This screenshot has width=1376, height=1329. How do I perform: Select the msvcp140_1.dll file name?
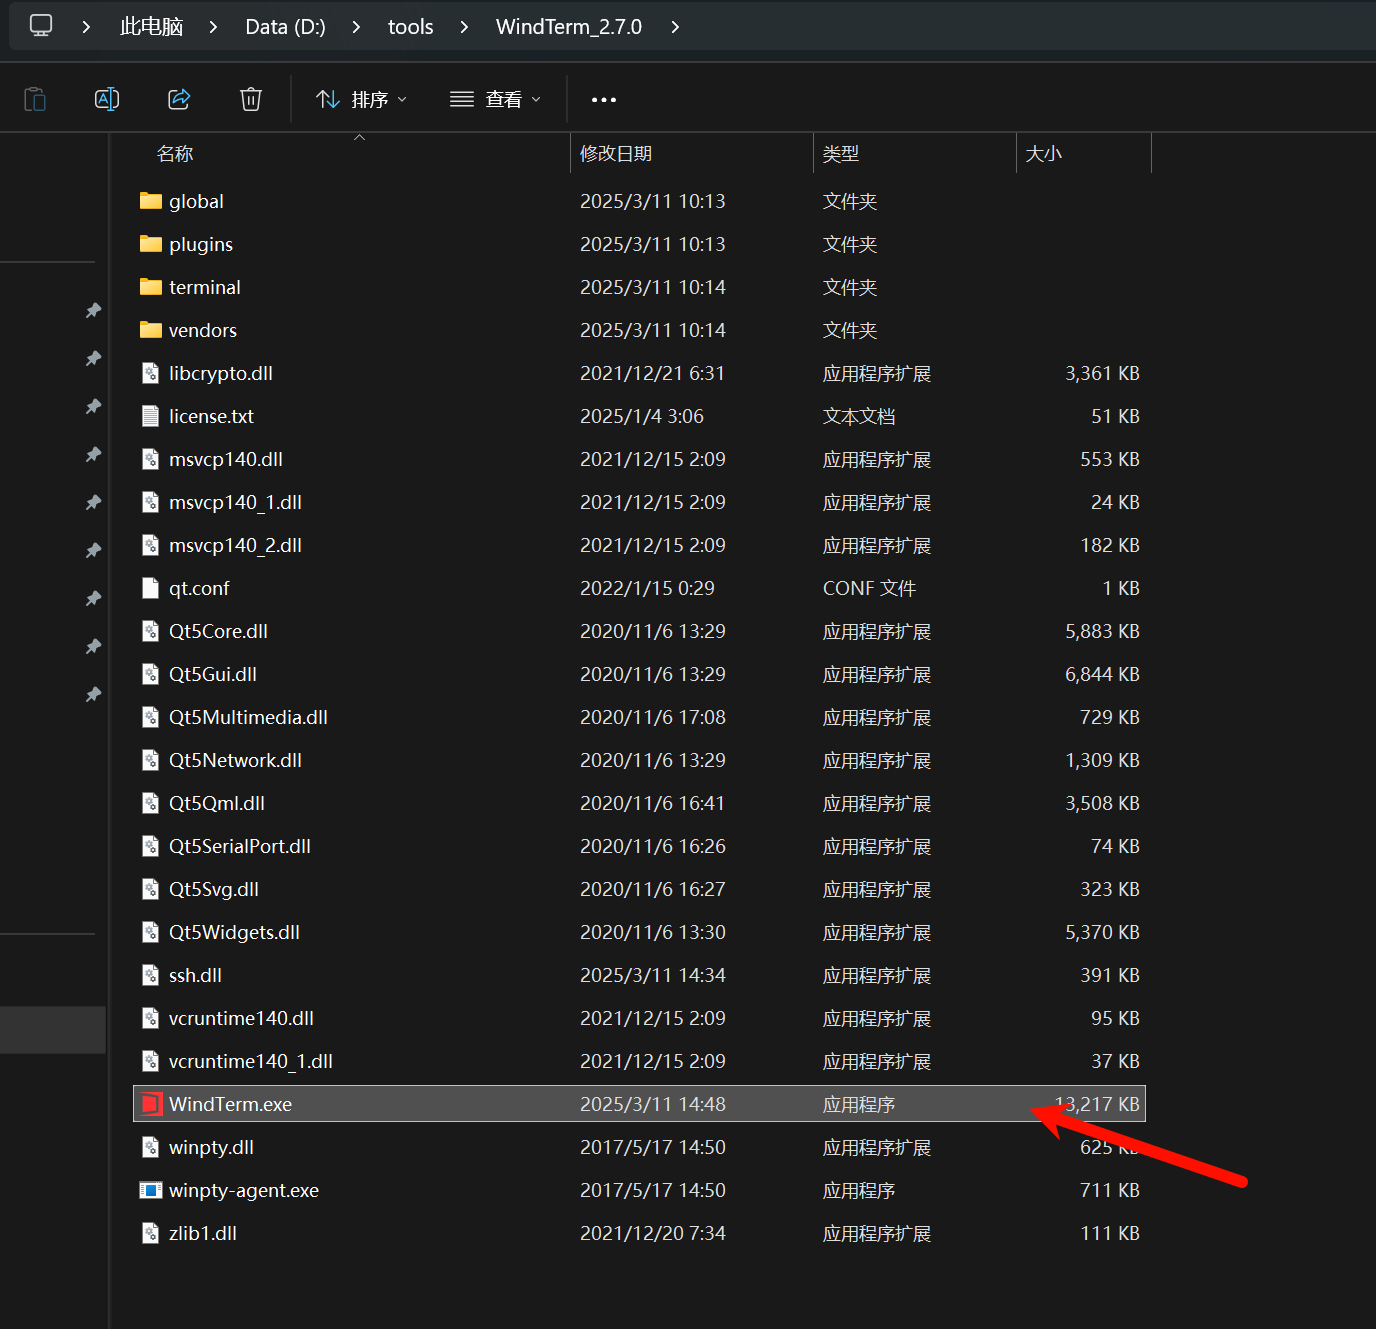[x=235, y=502]
